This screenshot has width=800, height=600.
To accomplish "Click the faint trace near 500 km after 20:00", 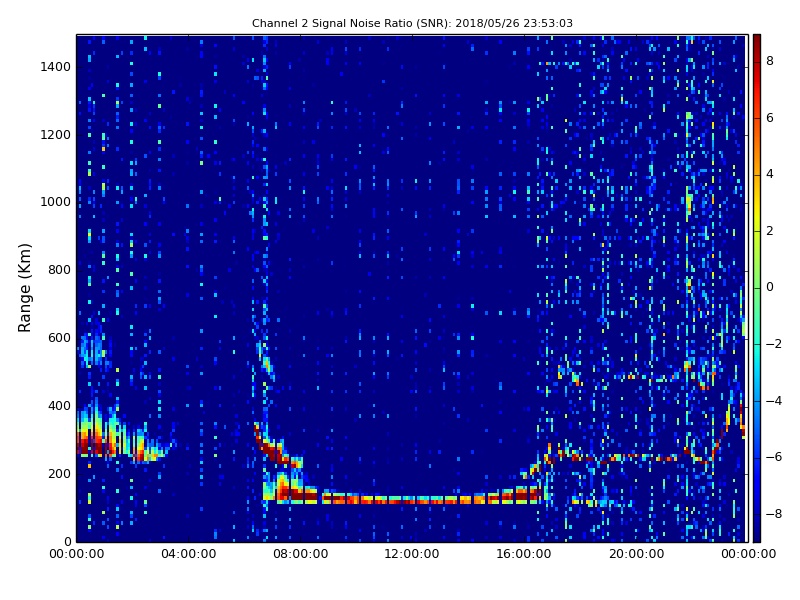I will tap(648, 378).
